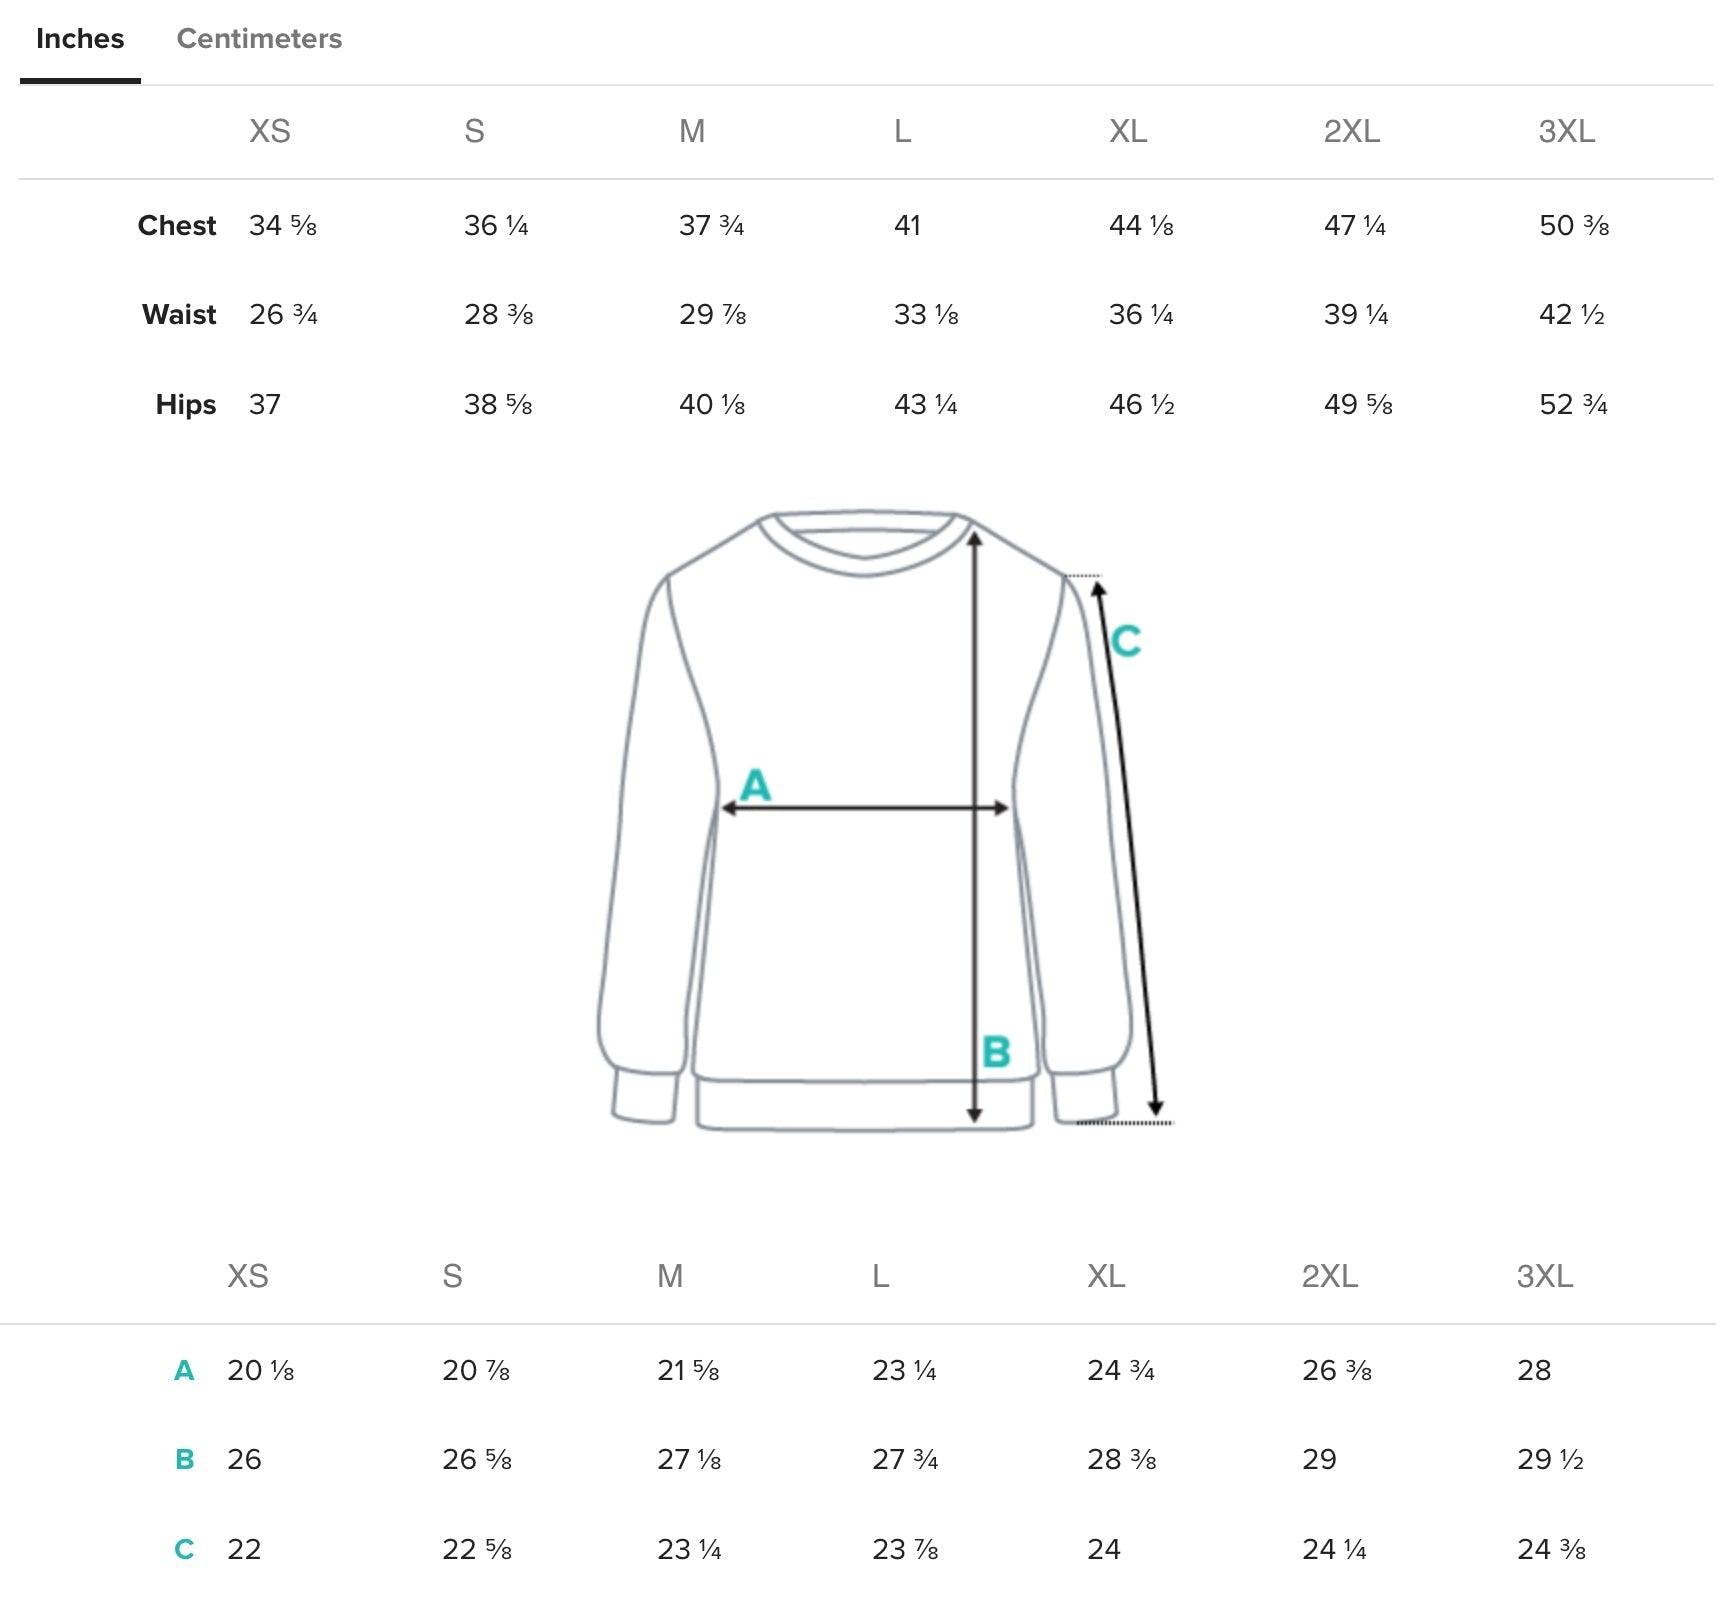Click teal letter C beside the sleeve
The width and height of the screenshot is (1732, 1613).
point(1126,641)
